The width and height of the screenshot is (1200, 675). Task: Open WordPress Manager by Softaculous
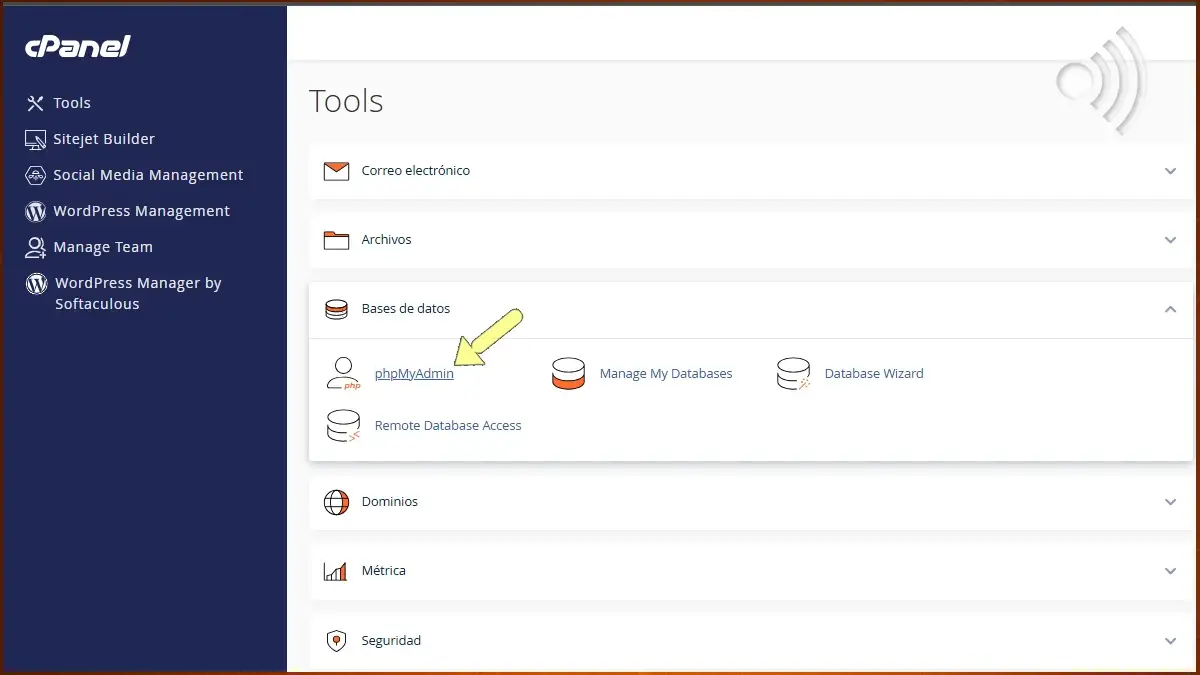(136, 293)
